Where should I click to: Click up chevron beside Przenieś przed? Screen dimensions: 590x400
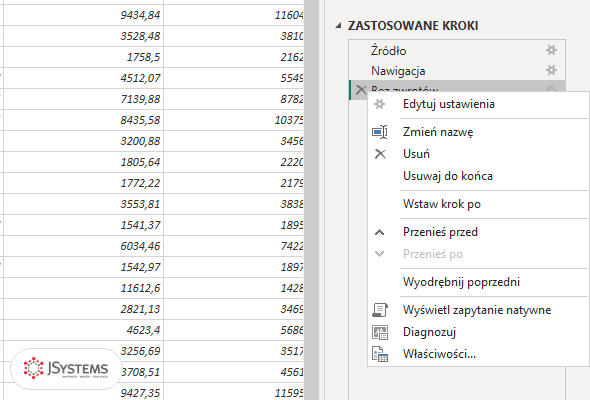(380, 232)
